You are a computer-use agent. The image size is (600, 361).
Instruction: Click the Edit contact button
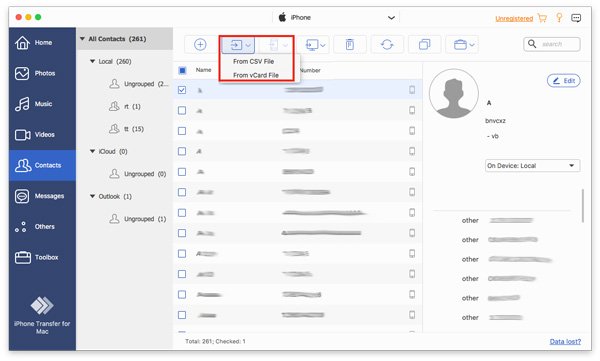tap(564, 81)
